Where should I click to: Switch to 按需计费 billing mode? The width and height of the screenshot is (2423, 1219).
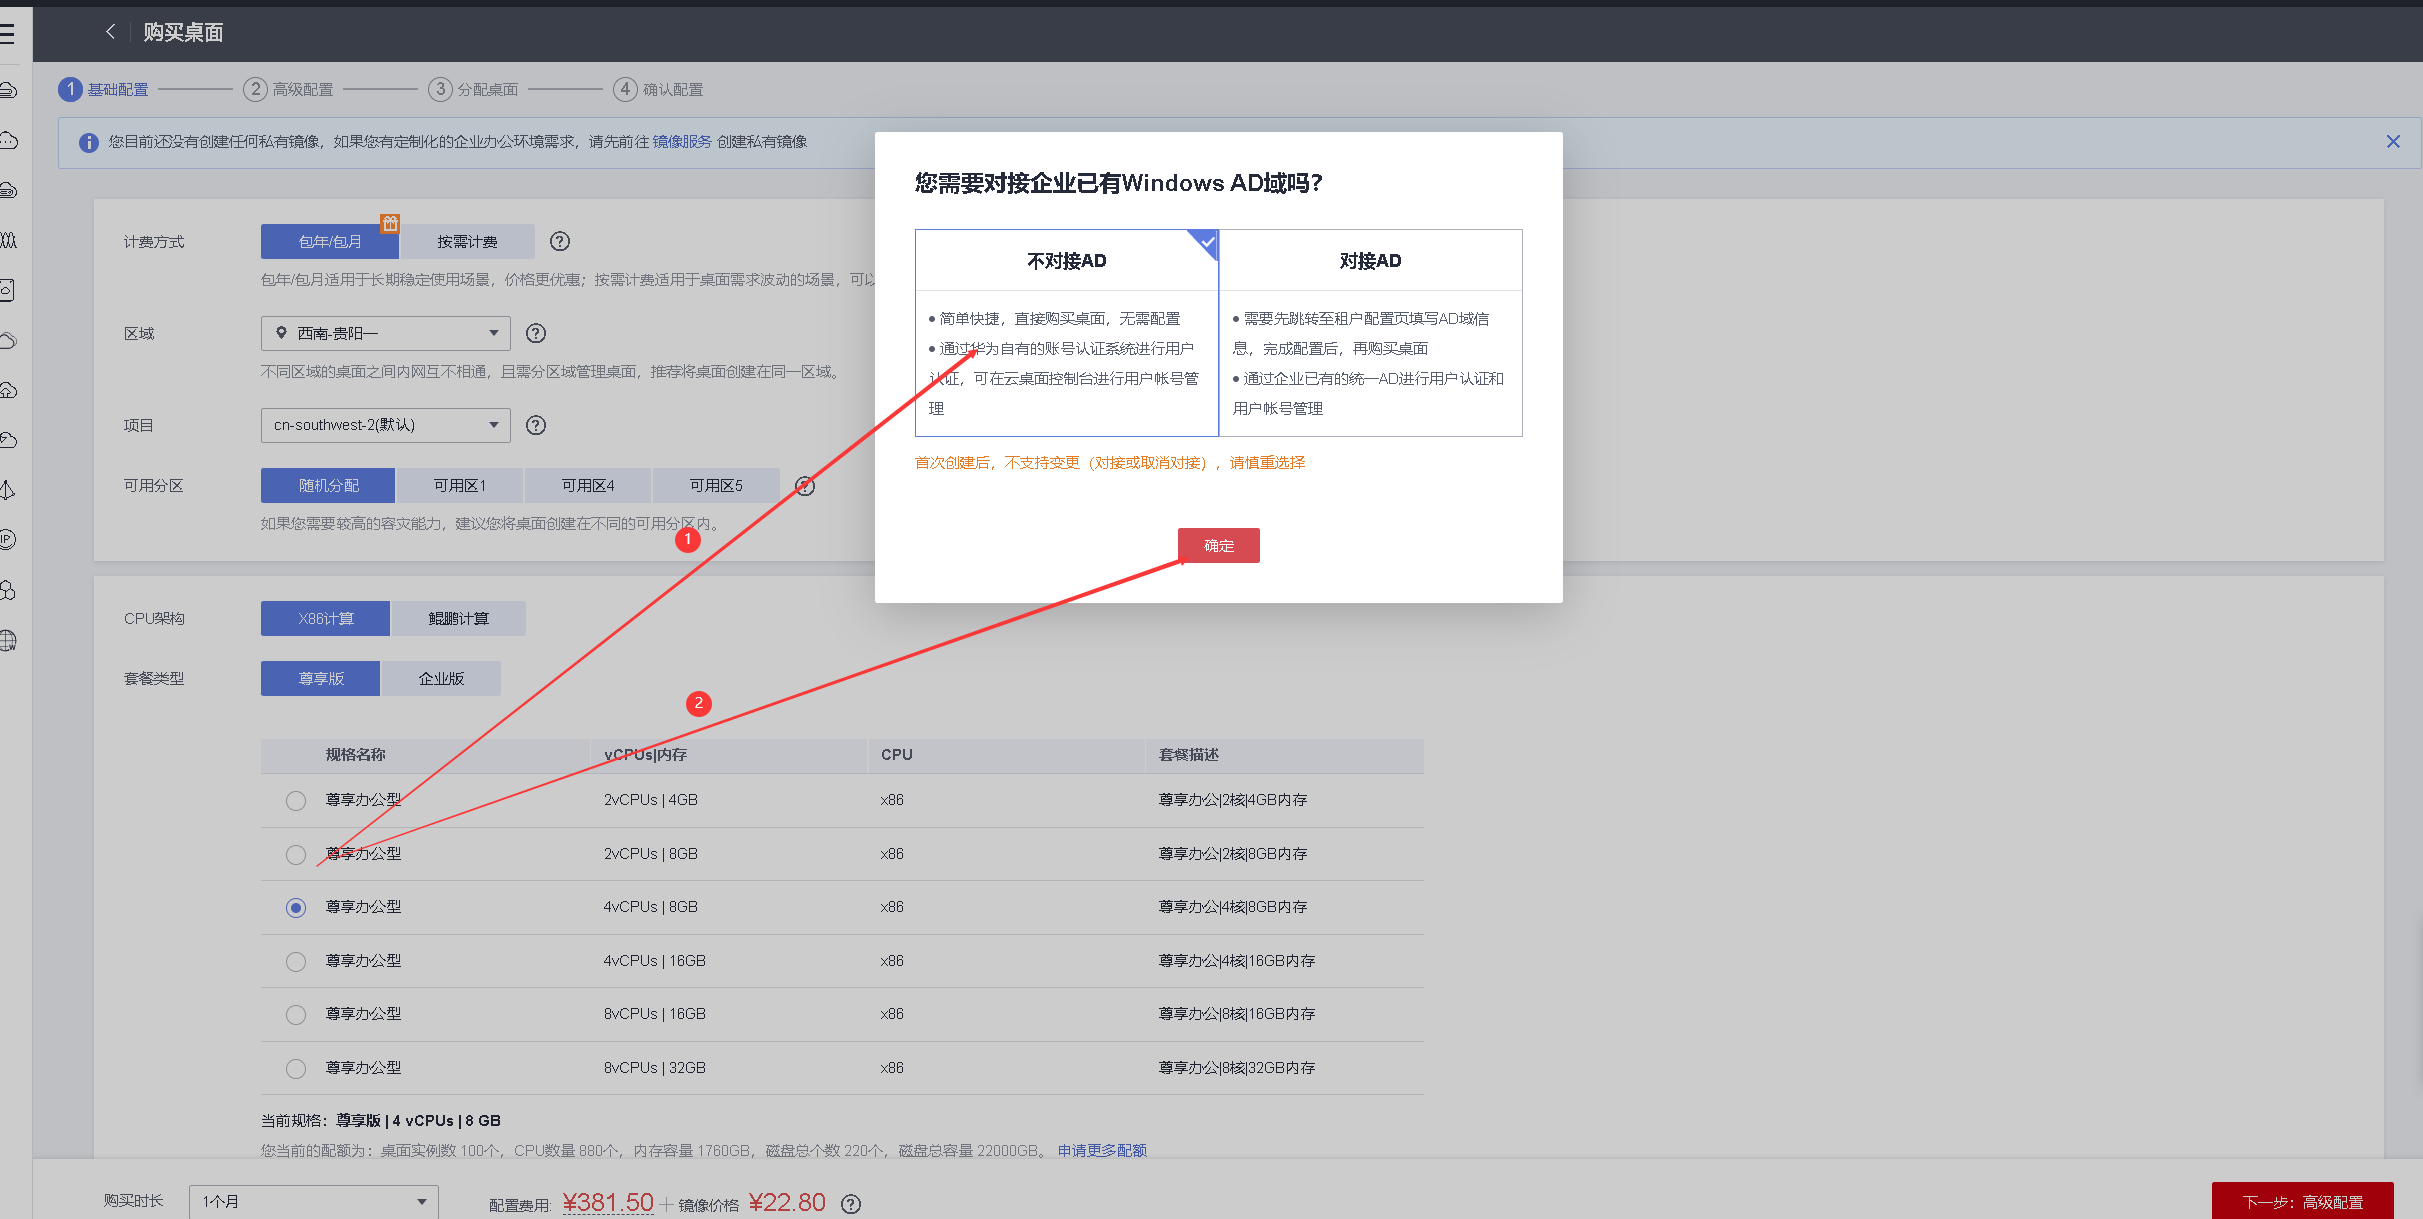(467, 242)
